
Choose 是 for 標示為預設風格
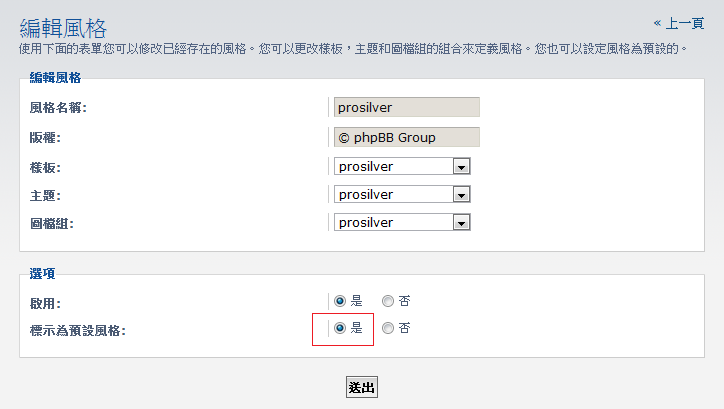(340, 327)
